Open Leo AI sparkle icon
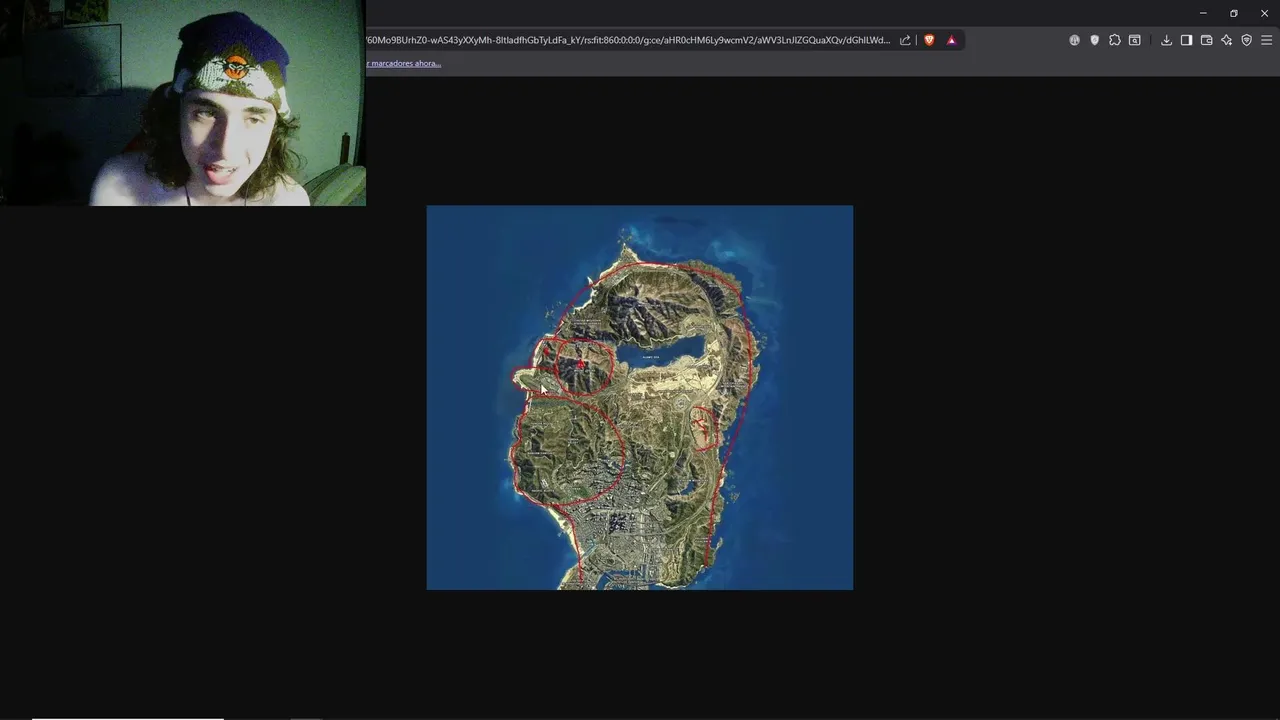The width and height of the screenshot is (1280, 720). click(1226, 40)
